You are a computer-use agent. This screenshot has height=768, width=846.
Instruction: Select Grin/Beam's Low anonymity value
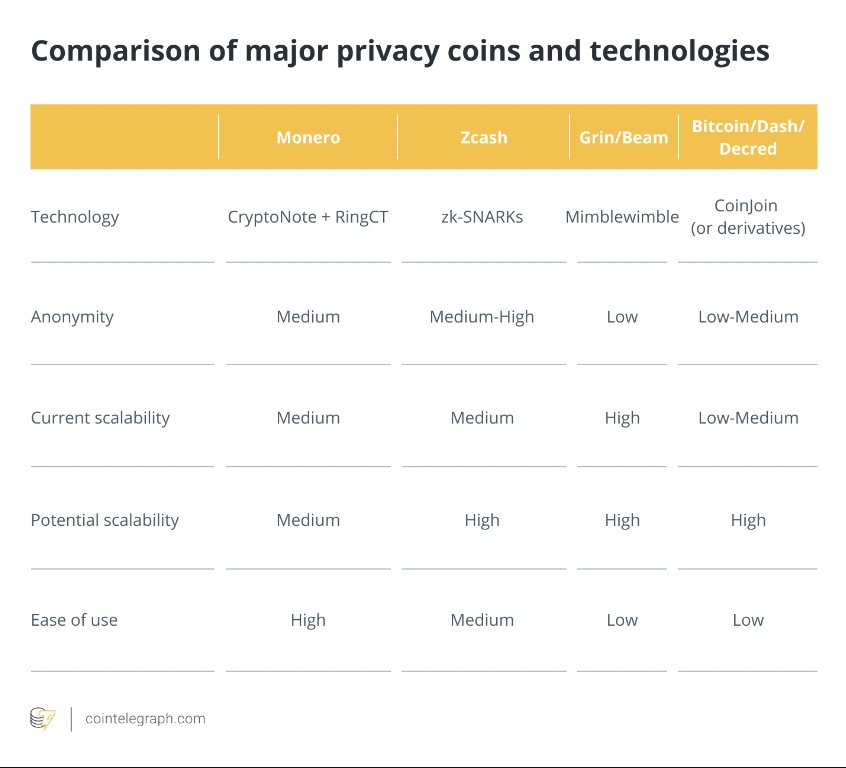click(x=622, y=317)
